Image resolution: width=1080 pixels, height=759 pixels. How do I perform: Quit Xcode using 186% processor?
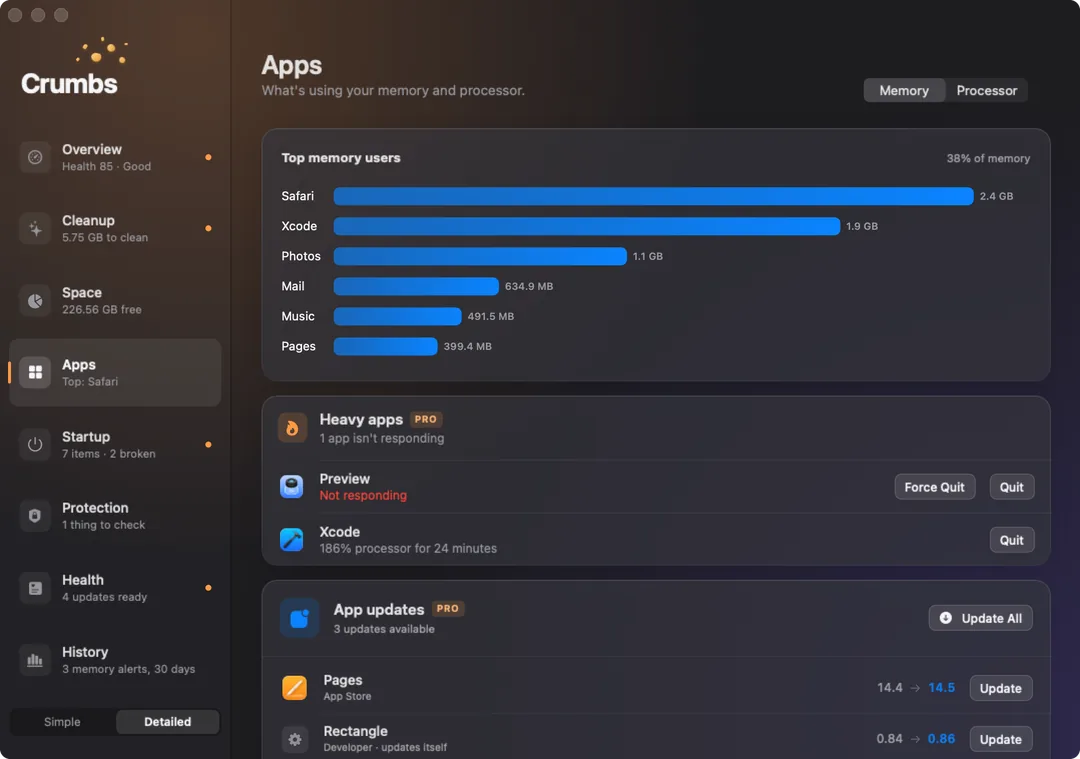1011,540
